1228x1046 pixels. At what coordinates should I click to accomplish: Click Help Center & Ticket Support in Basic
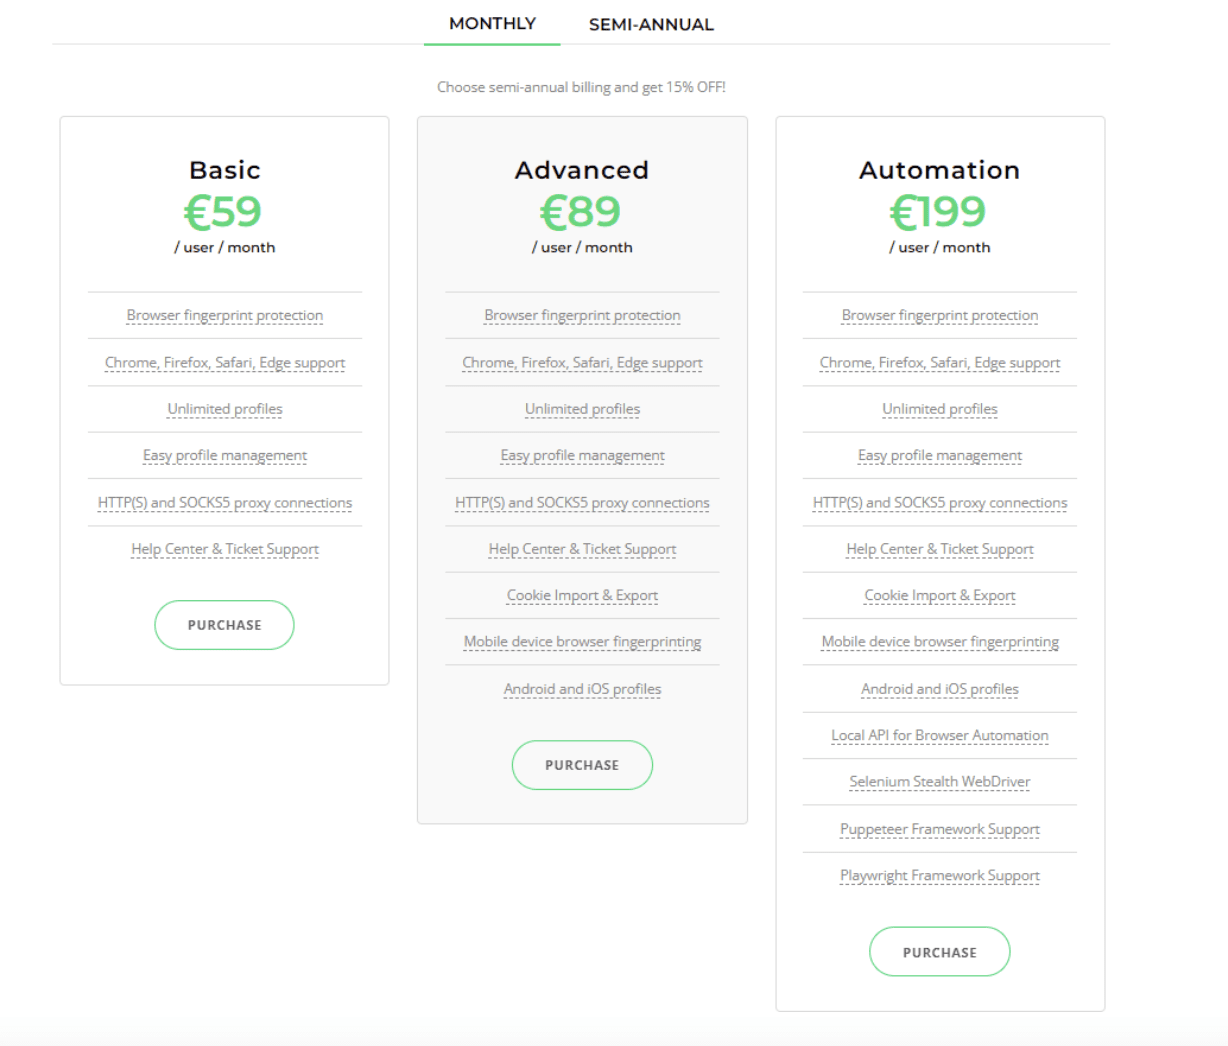pyautogui.click(x=225, y=549)
